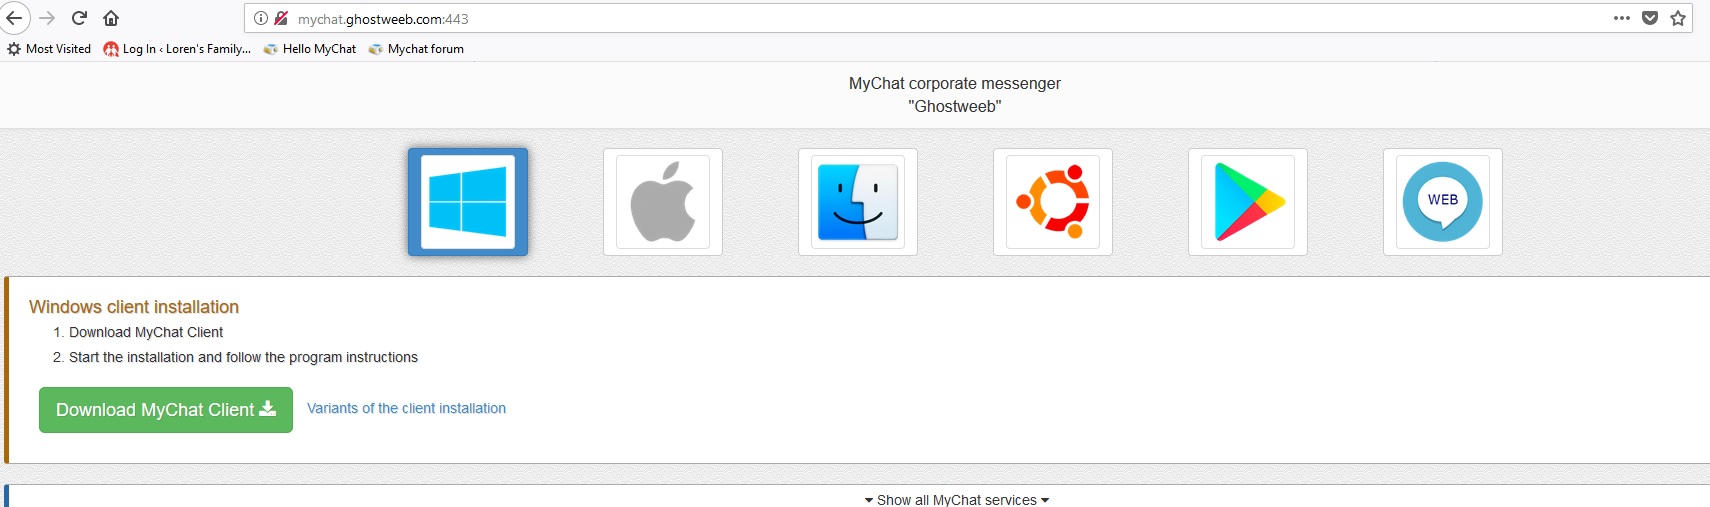Open the Mychat forum bookmark
1710x507 pixels.
[x=416, y=48]
